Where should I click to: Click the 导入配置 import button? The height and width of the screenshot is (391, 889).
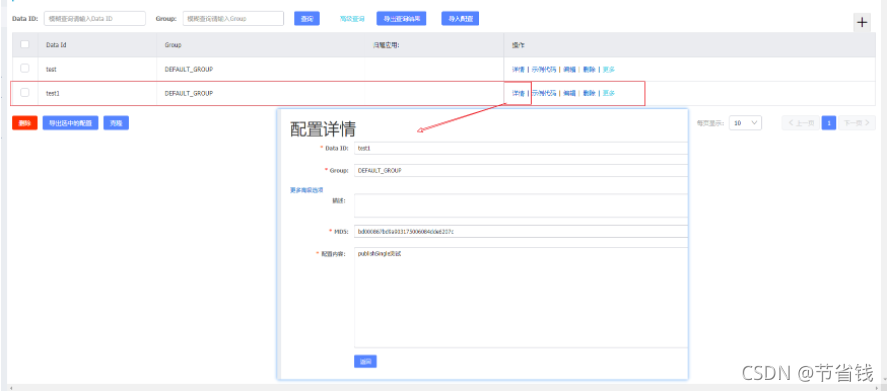(x=460, y=19)
